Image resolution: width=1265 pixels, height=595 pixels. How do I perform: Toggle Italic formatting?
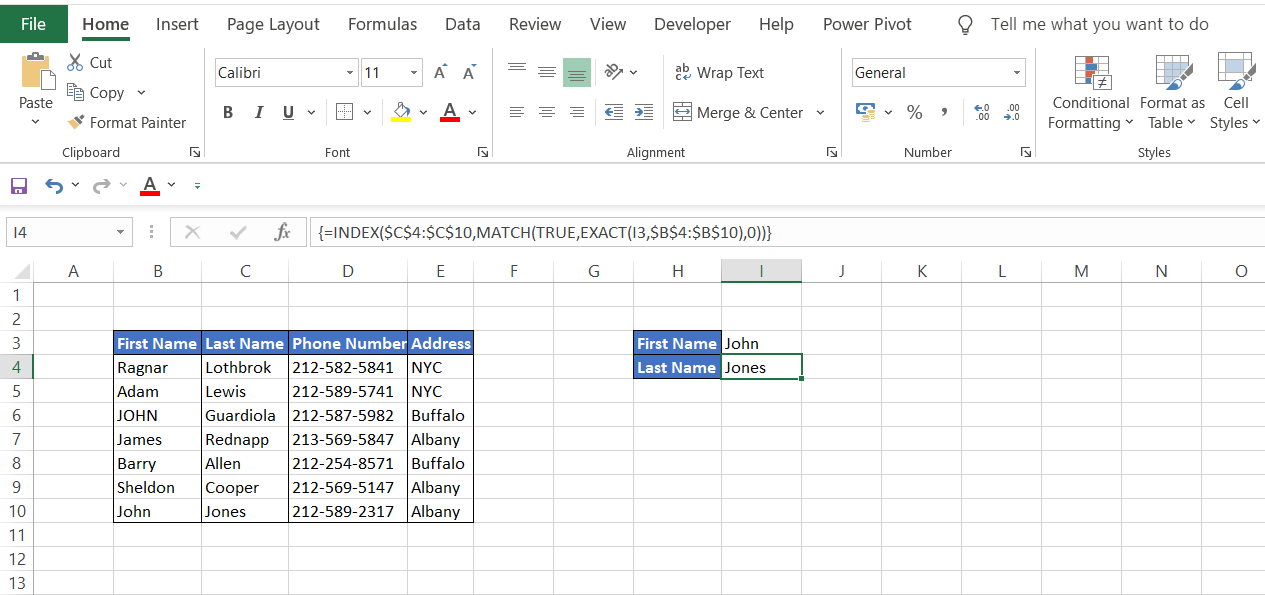pos(259,113)
